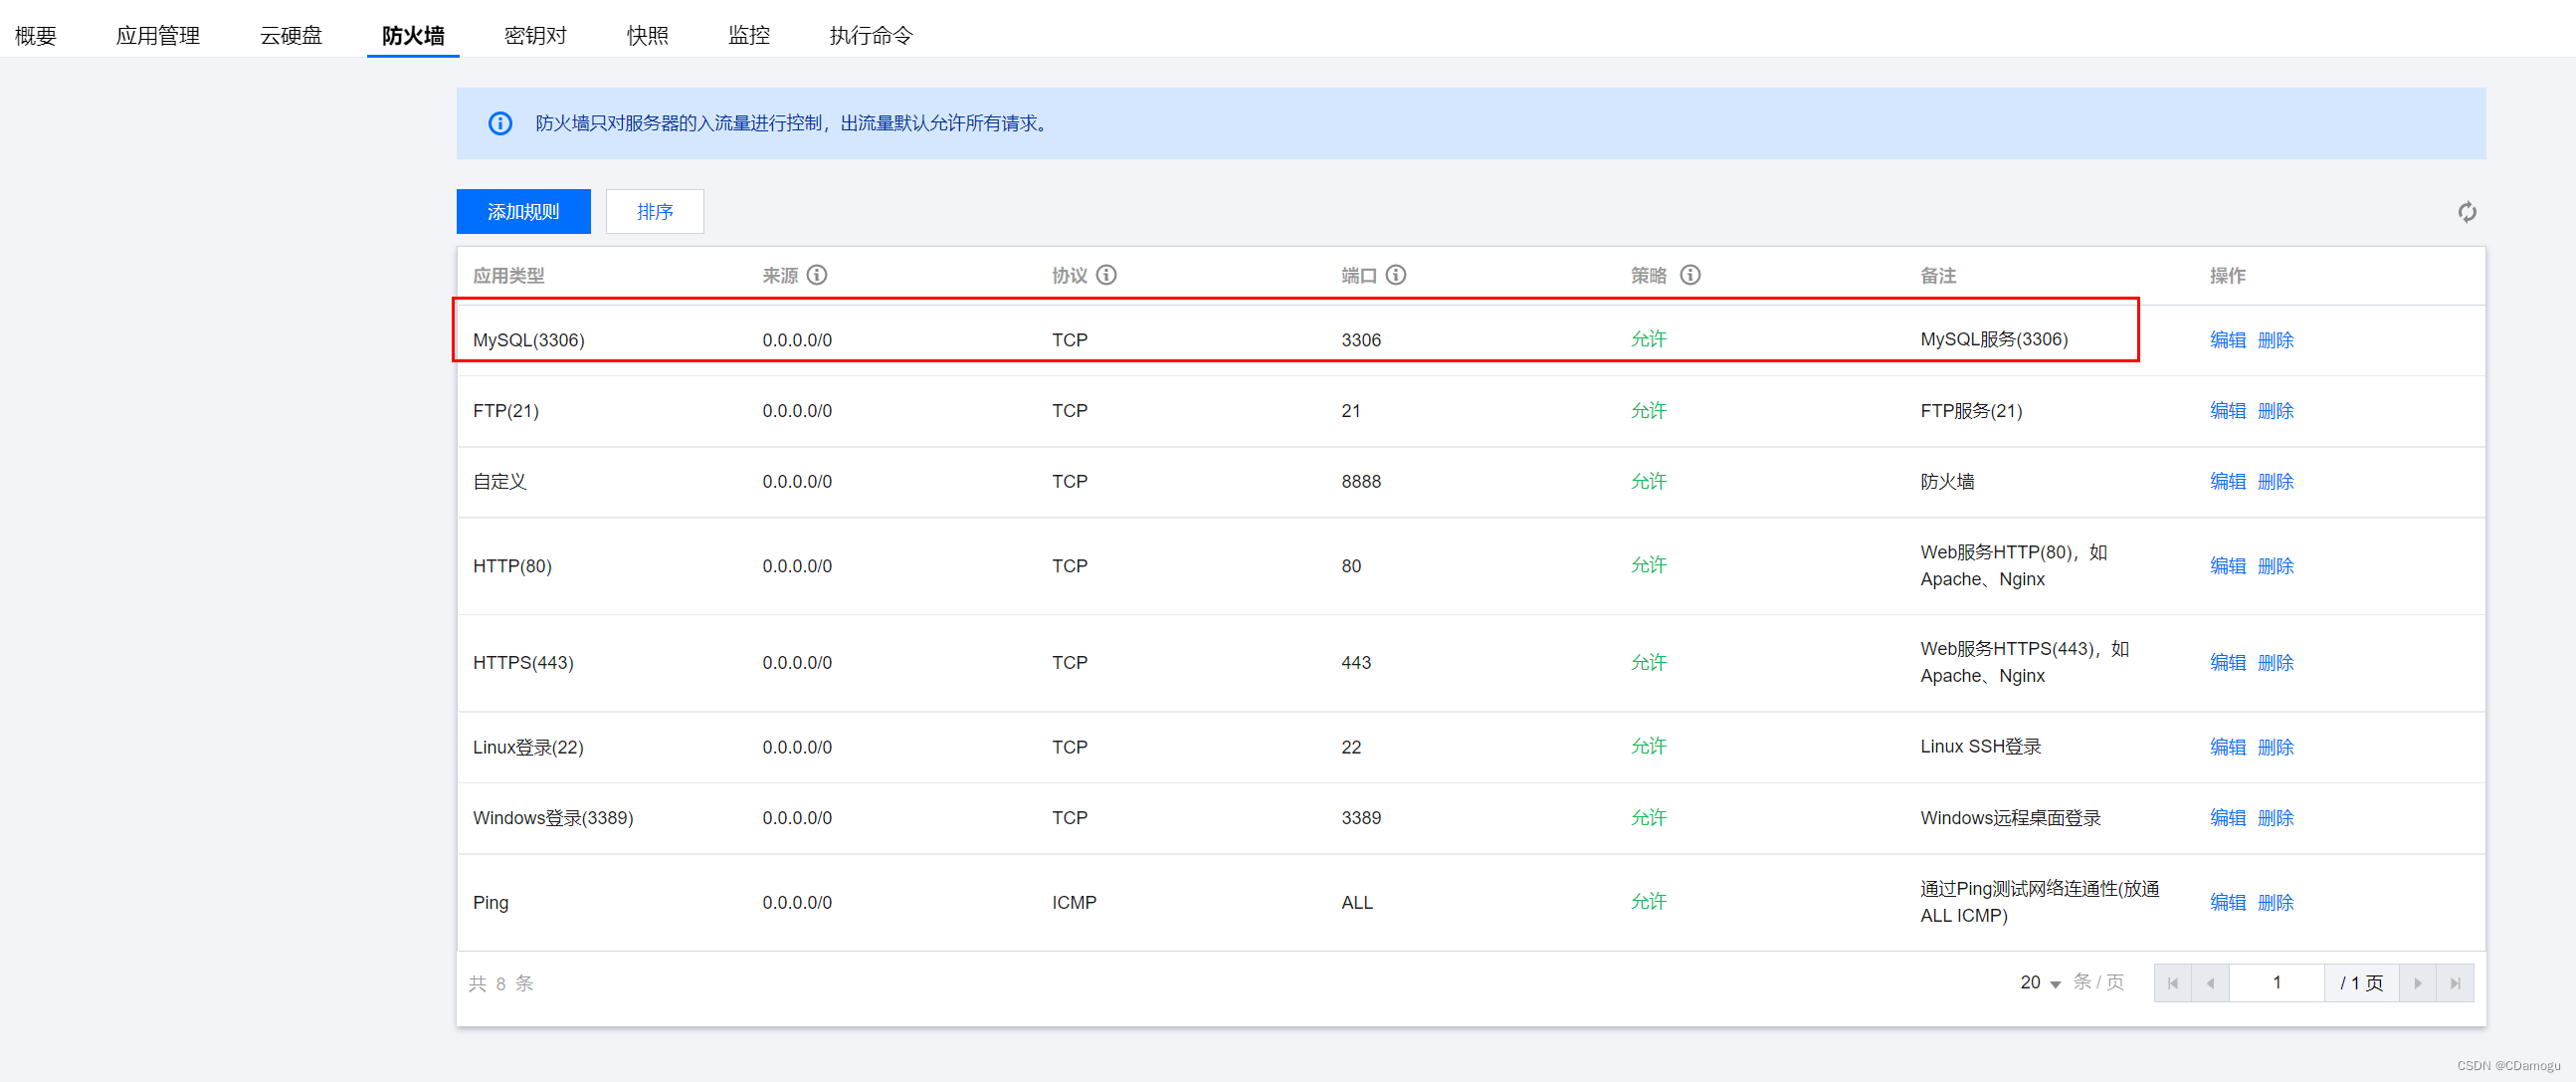The width and height of the screenshot is (2576, 1082).
Task: Click the 443 port cell
Action: 1355,663
